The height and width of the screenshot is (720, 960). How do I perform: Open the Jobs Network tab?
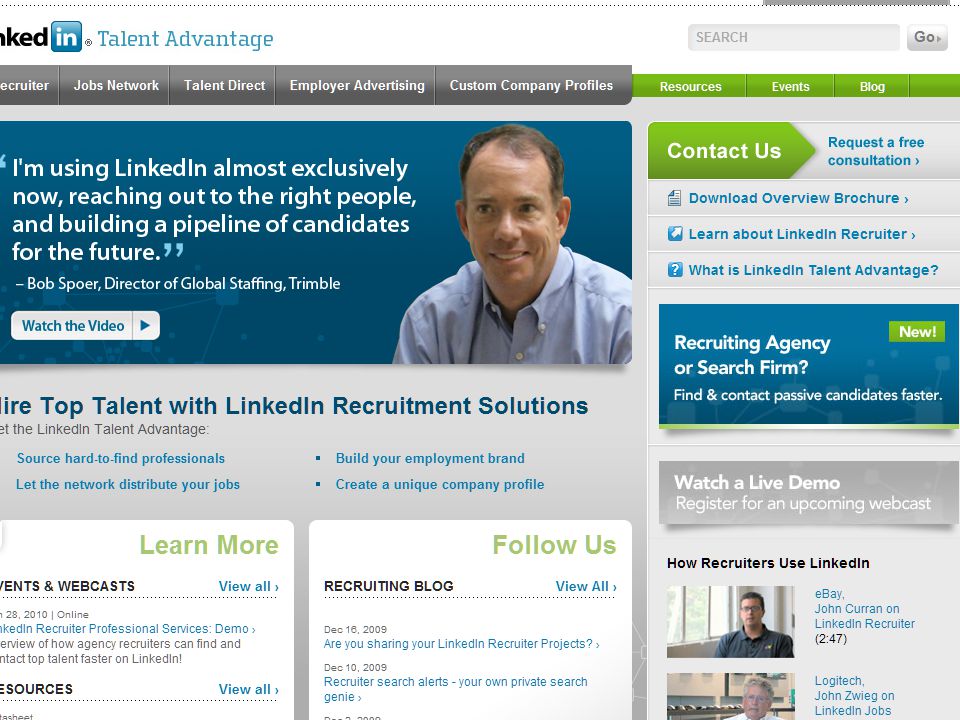pos(116,86)
